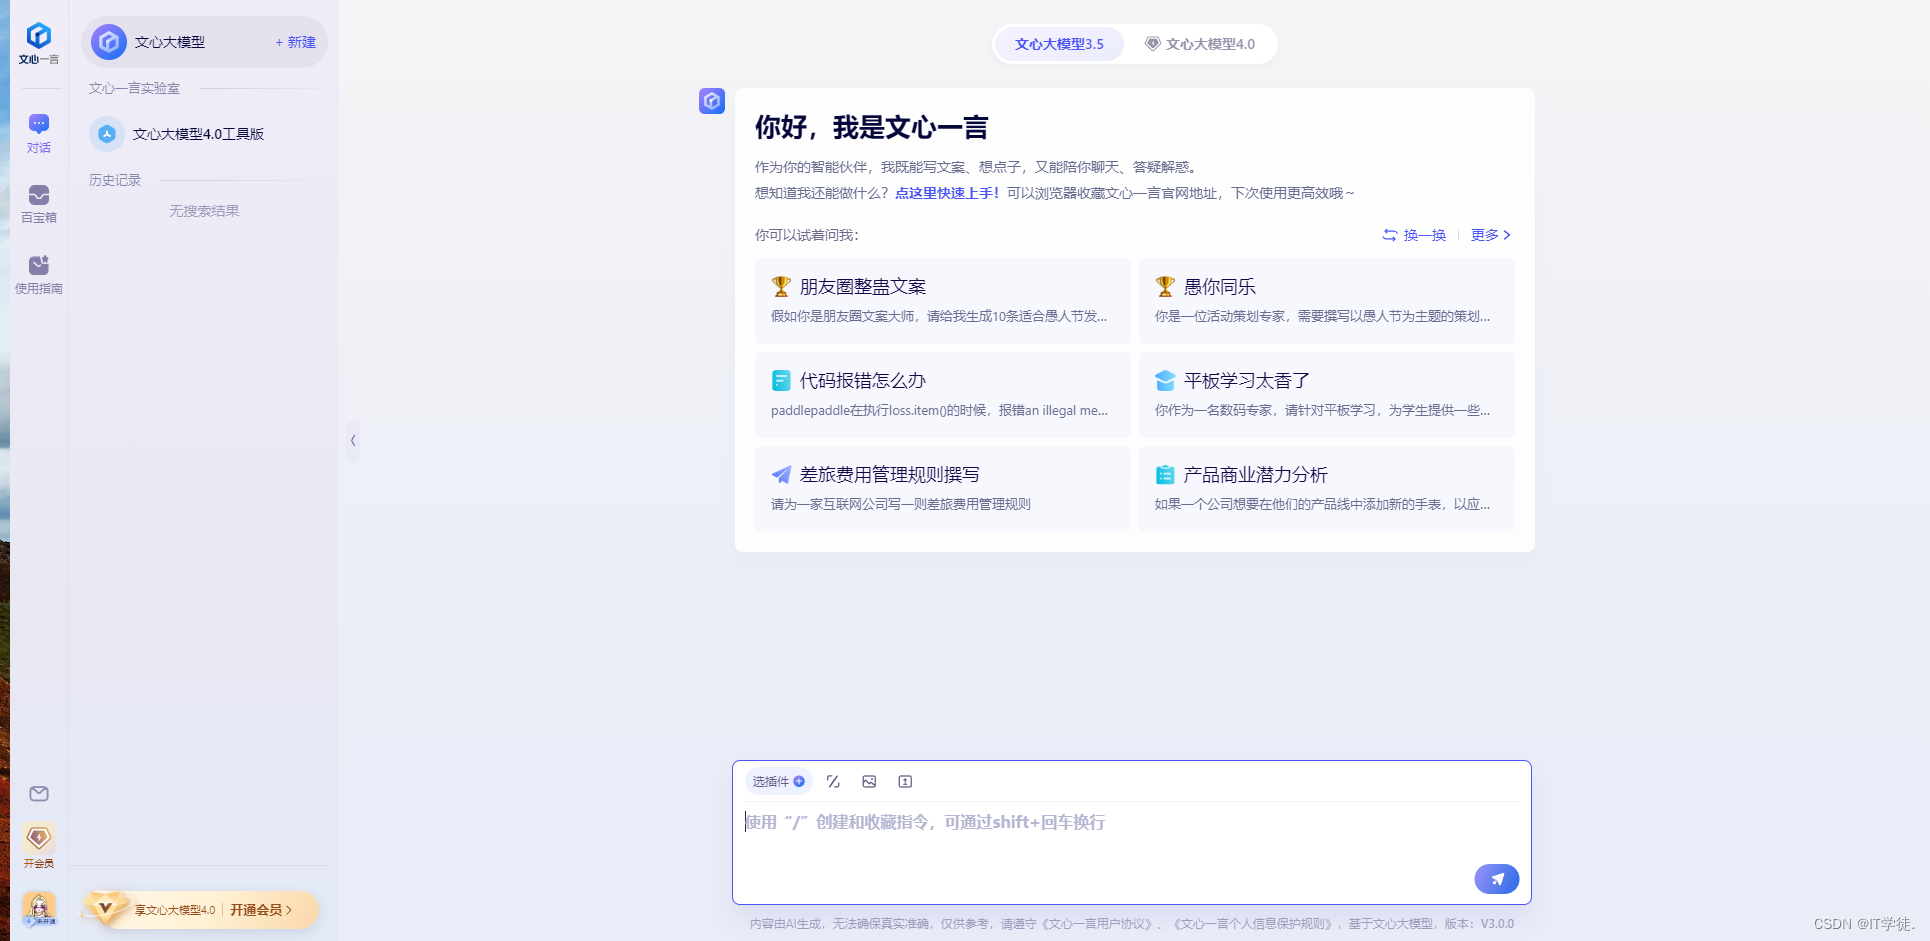The height and width of the screenshot is (941, 1930).
Task: Click the trophy icon of 朋友圈整蛊文案
Action: 781,287
